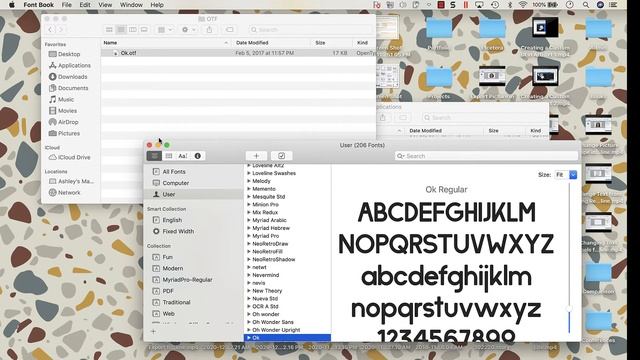Go forward in OTF Finder window
640x360 pixels.
(x=61, y=29)
